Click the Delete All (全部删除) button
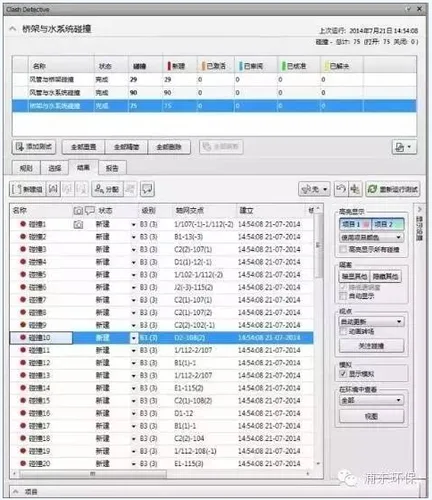This screenshot has width=432, height=500. [169, 147]
